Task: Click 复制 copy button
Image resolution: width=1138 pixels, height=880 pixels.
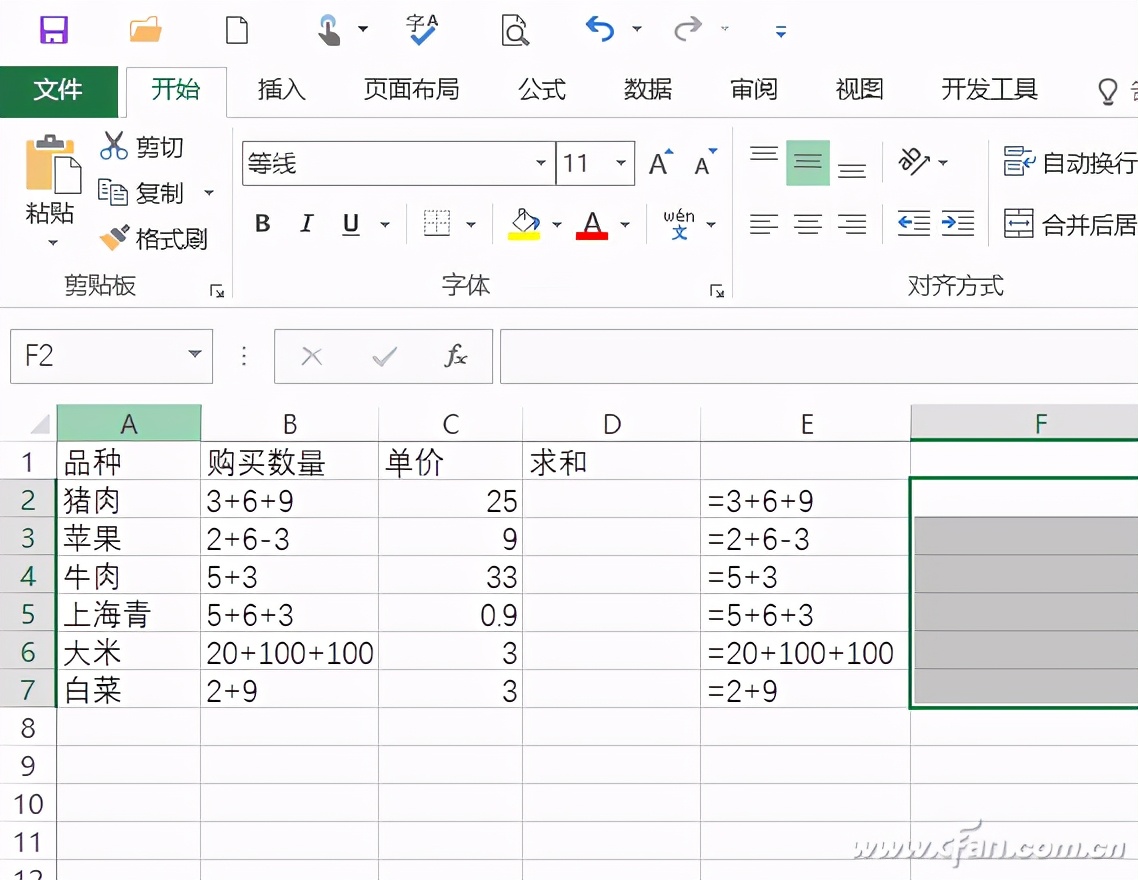Action: (x=142, y=193)
